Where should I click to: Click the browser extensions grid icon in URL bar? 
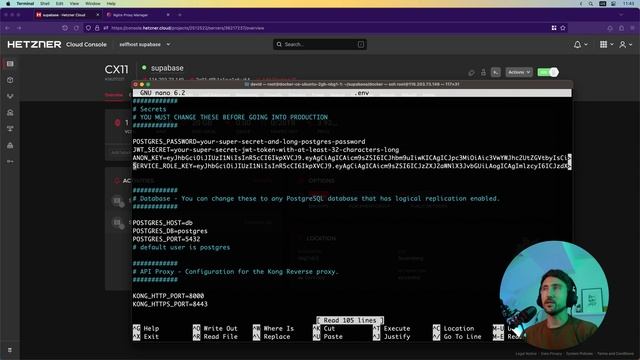pos(554,28)
